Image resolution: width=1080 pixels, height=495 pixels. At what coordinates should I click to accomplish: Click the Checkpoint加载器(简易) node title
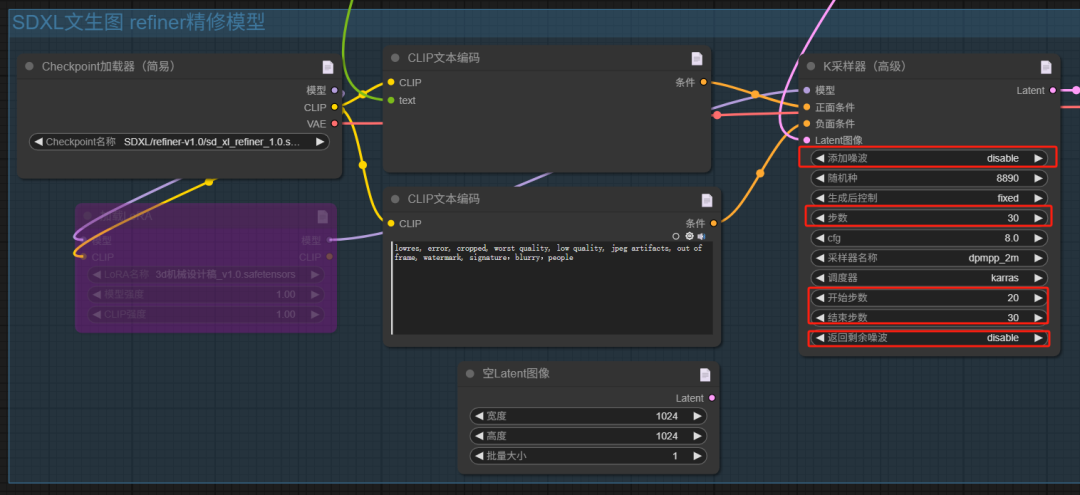[108, 66]
